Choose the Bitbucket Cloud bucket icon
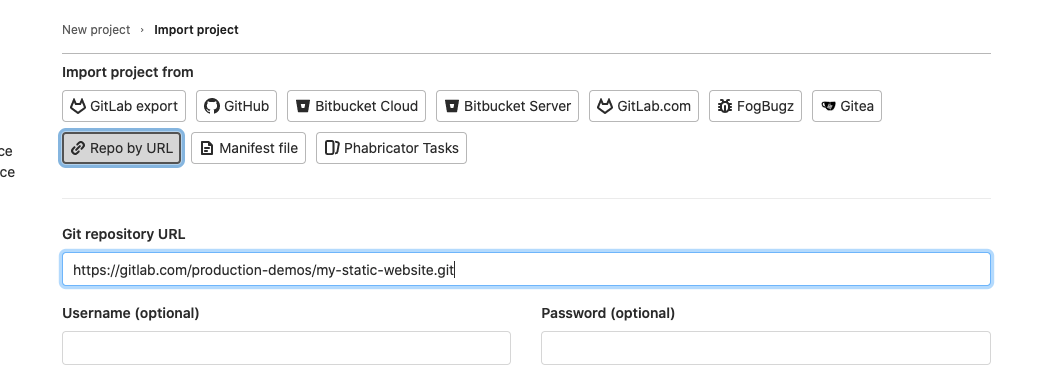The width and height of the screenshot is (1047, 376). click(x=302, y=106)
